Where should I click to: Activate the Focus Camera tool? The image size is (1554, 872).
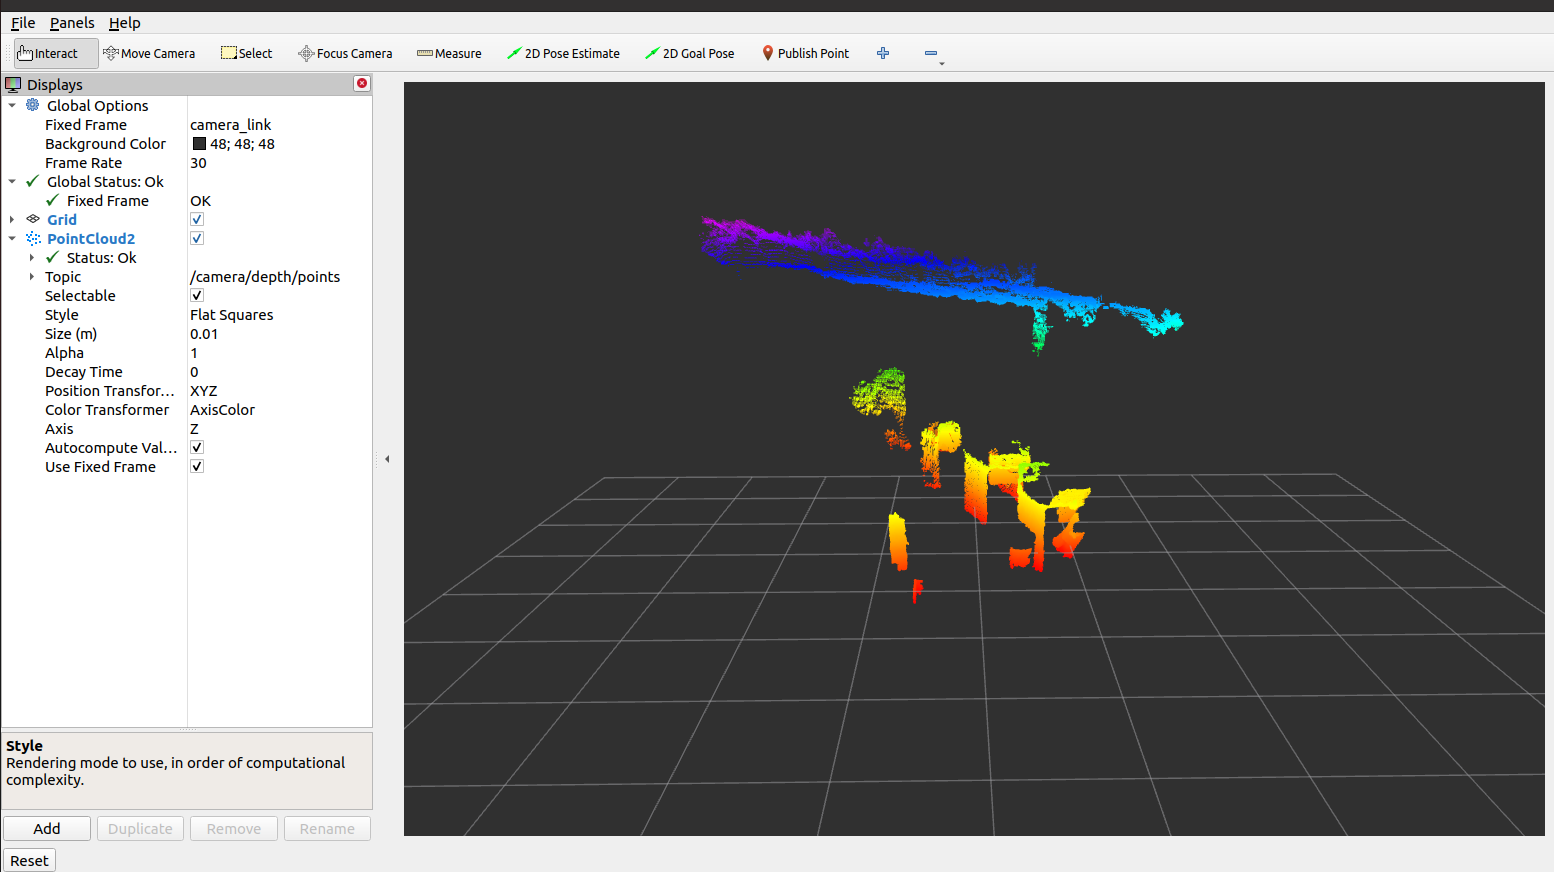[x=345, y=53]
